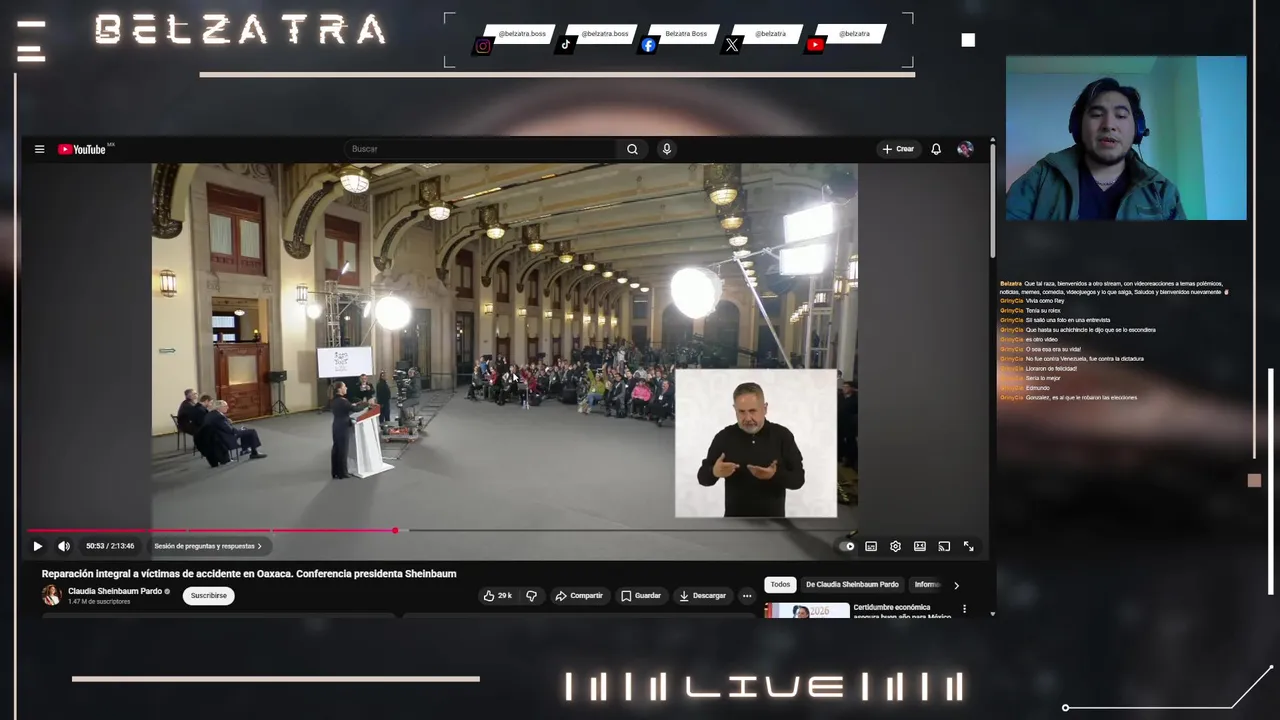Image resolution: width=1280 pixels, height=720 pixels.
Task: Open Claudia Sheinbaum Pardo channel name link
Action: [115, 591]
